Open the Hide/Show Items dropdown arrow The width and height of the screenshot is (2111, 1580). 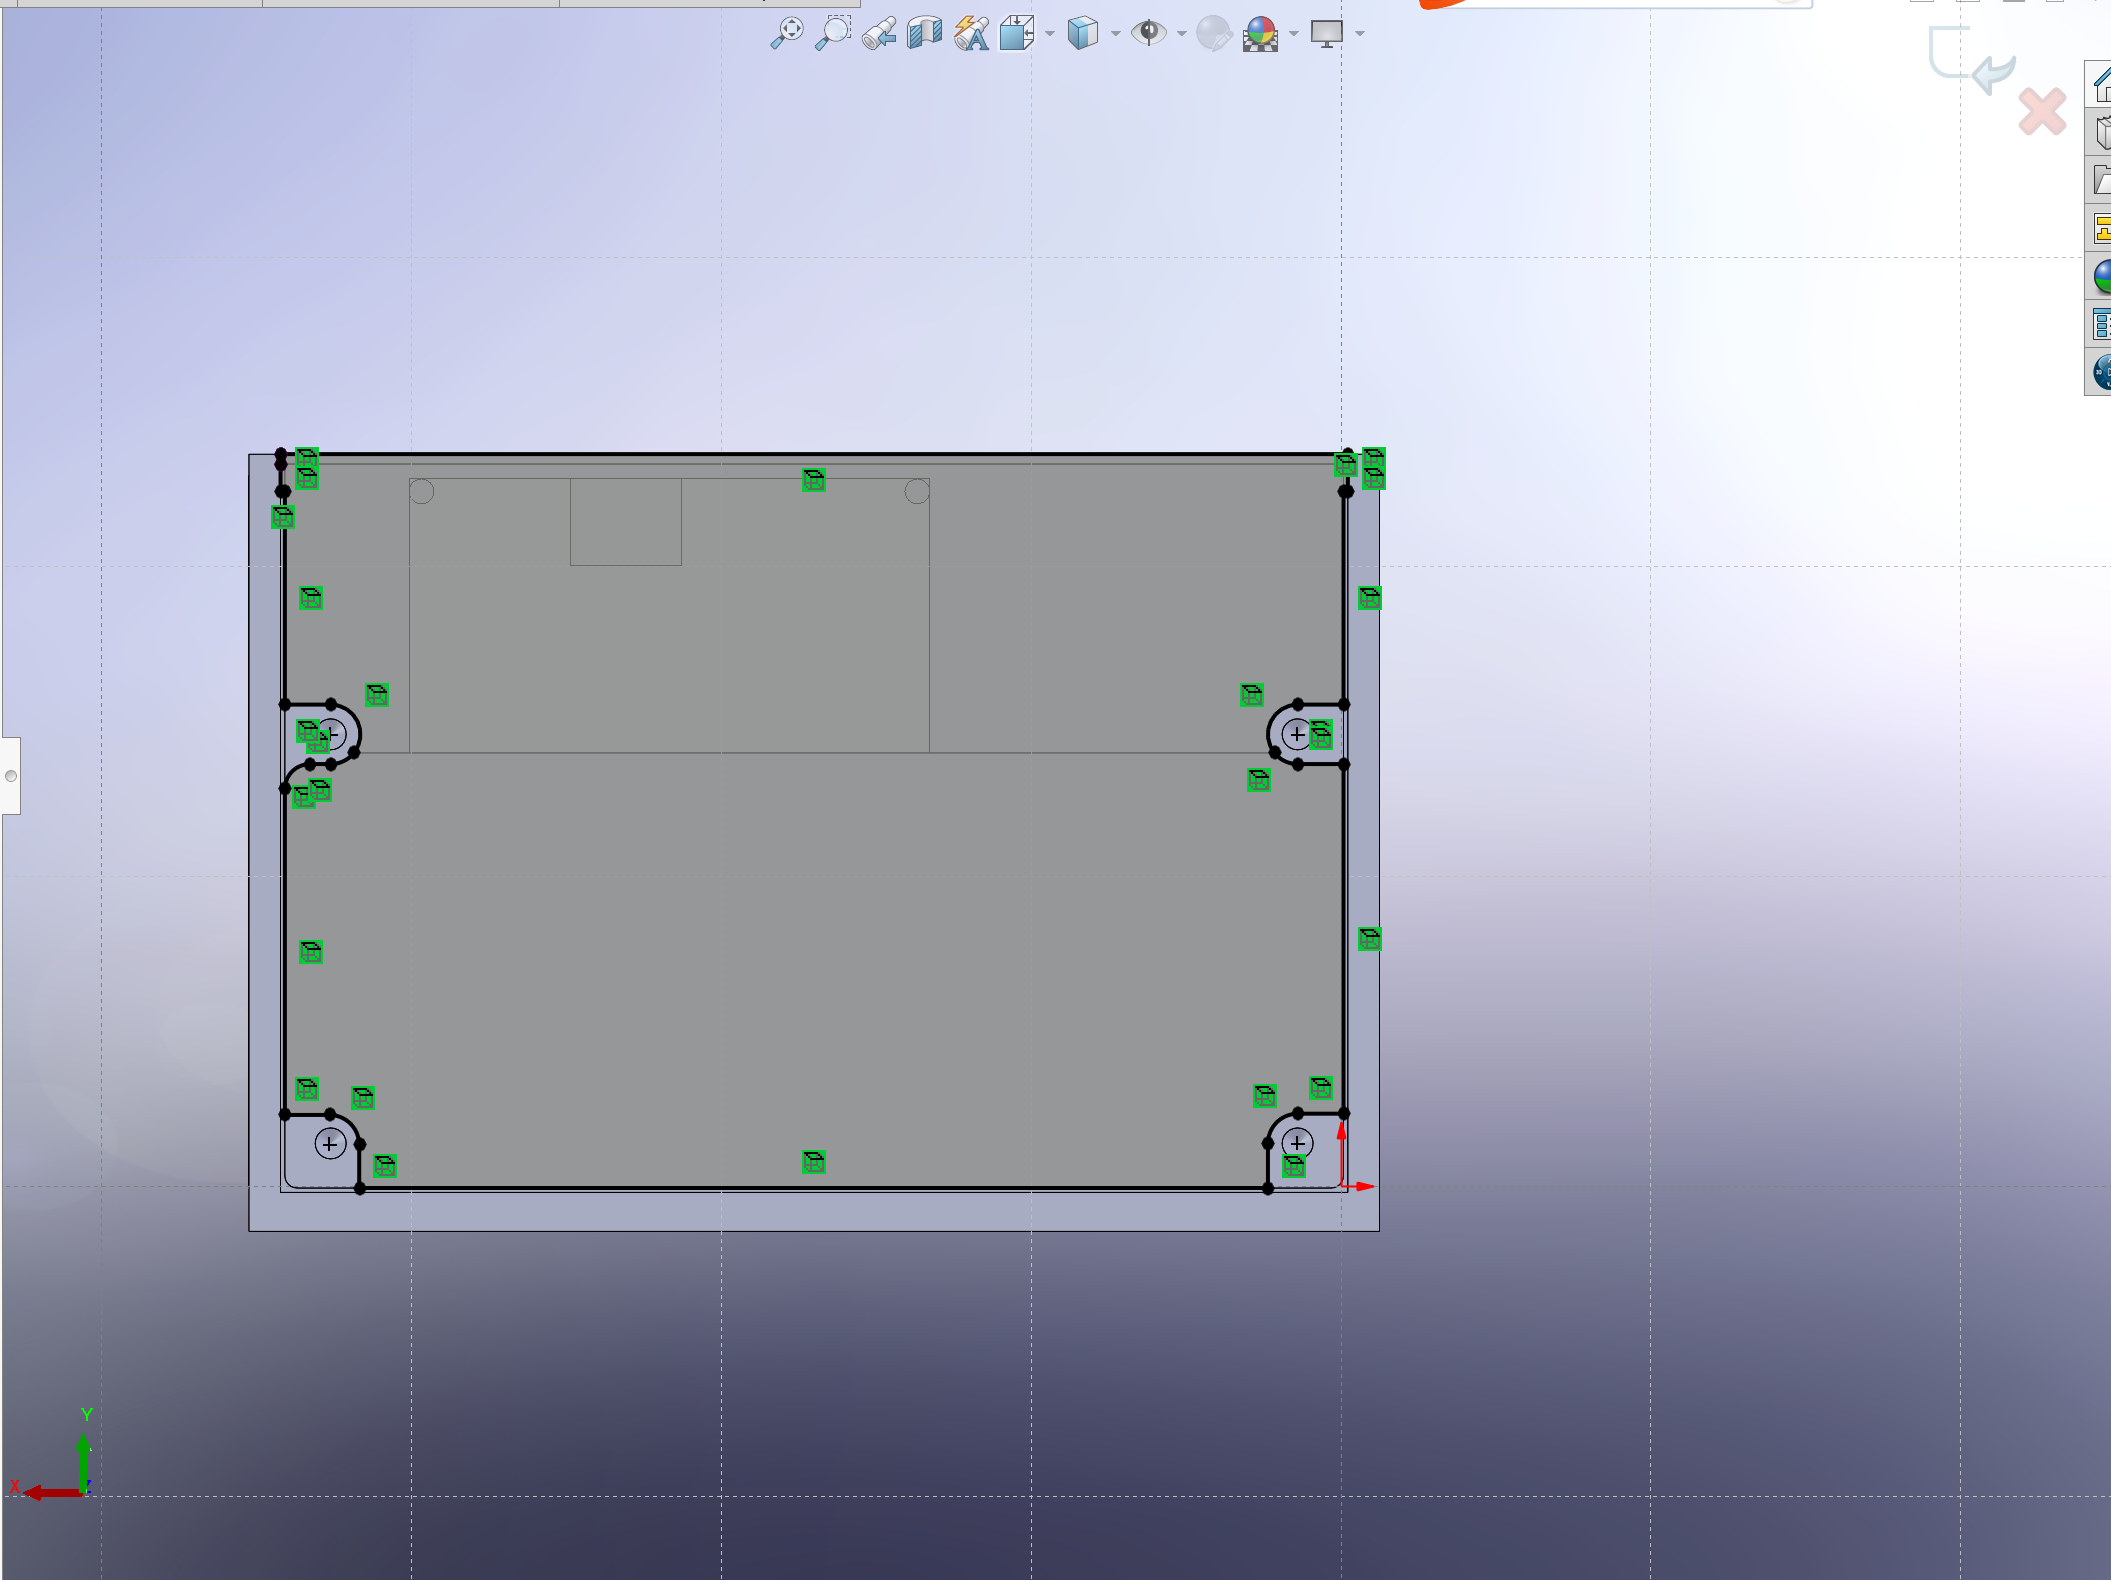click(x=1183, y=33)
